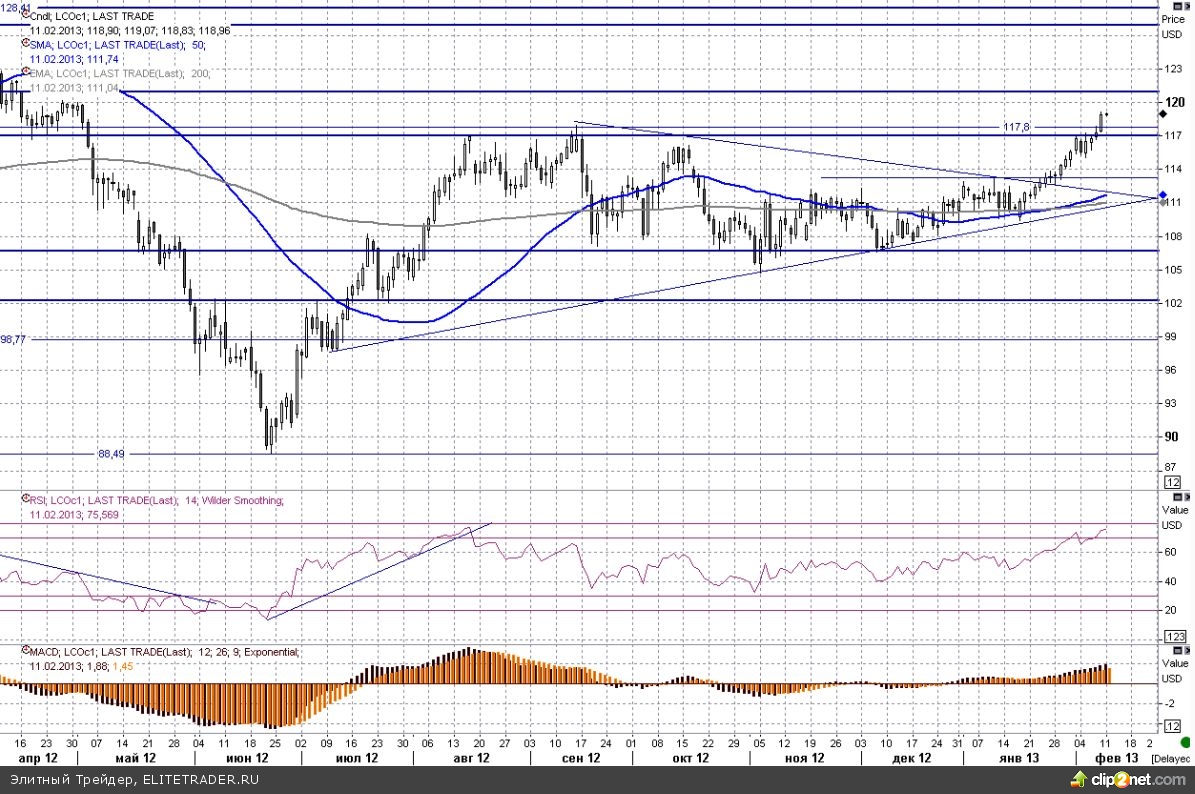Click the RSI indicator legend marker icon
This screenshot has width=1195, height=794.
(x=25, y=499)
